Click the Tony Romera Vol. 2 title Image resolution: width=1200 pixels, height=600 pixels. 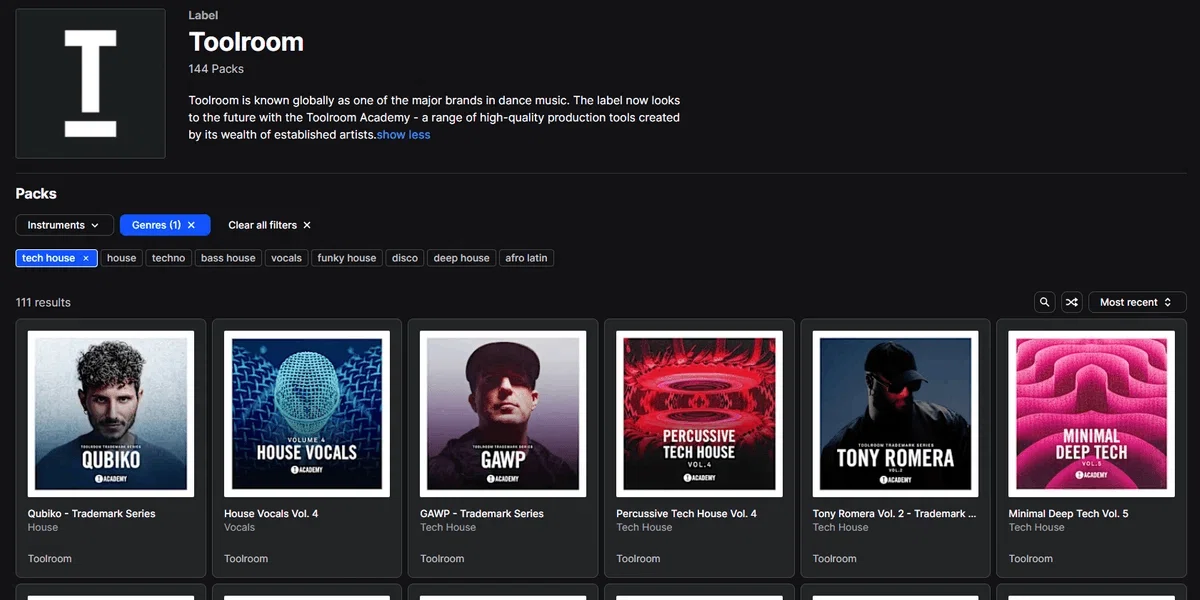(894, 514)
